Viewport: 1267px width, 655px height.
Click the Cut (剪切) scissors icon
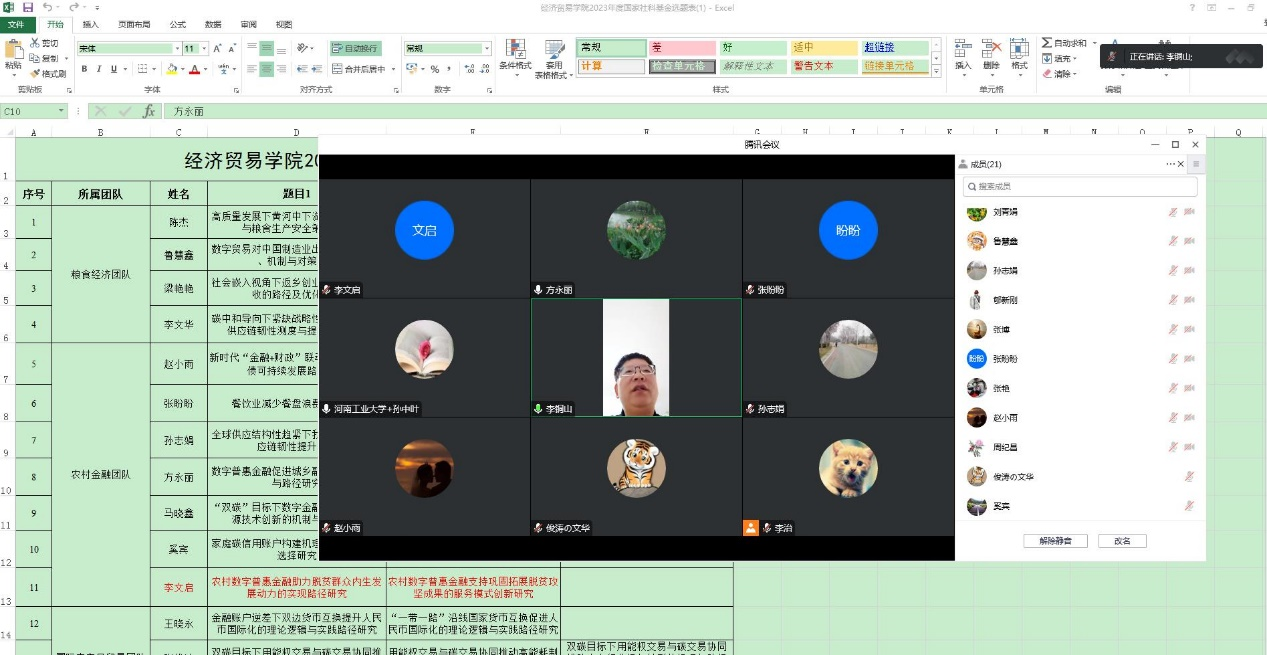point(35,43)
